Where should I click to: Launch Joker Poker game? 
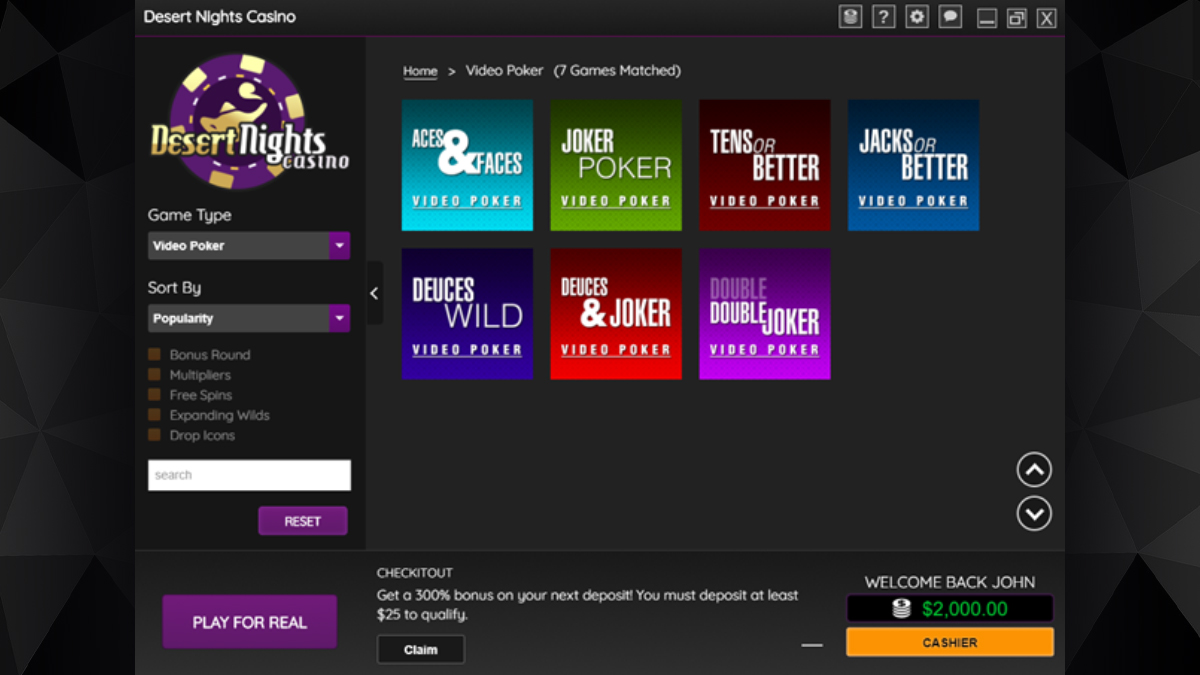tap(616, 165)
